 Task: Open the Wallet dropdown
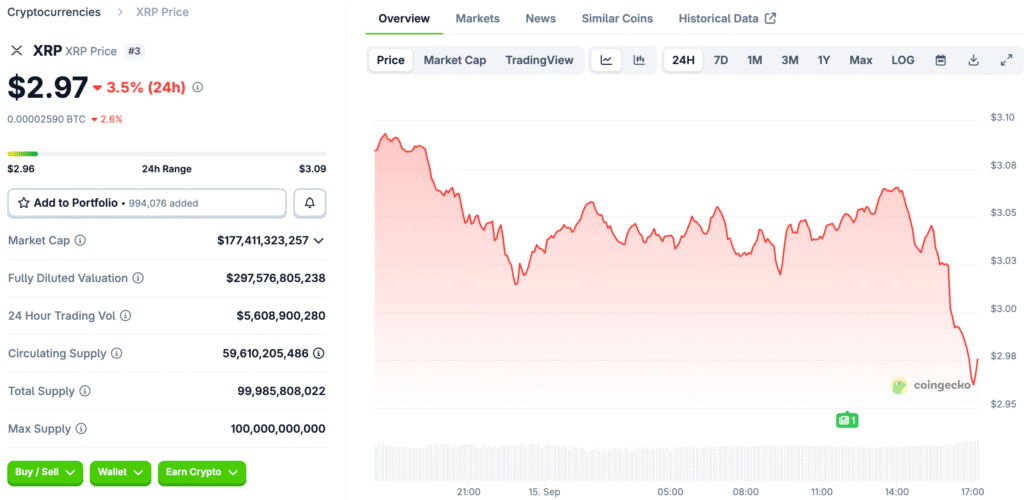pos(120,472)
